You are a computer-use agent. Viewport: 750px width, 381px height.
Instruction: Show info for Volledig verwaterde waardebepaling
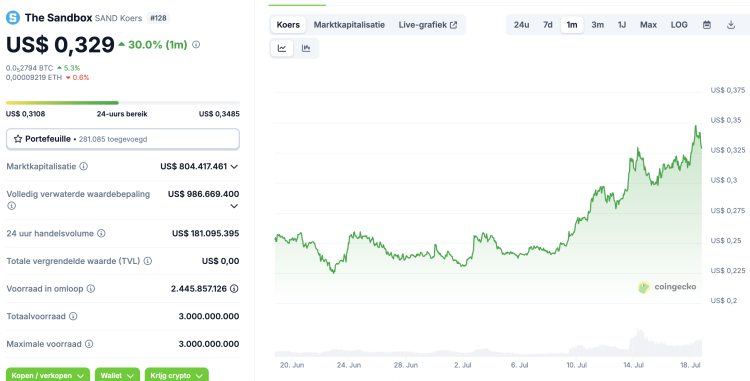point(11,206)
